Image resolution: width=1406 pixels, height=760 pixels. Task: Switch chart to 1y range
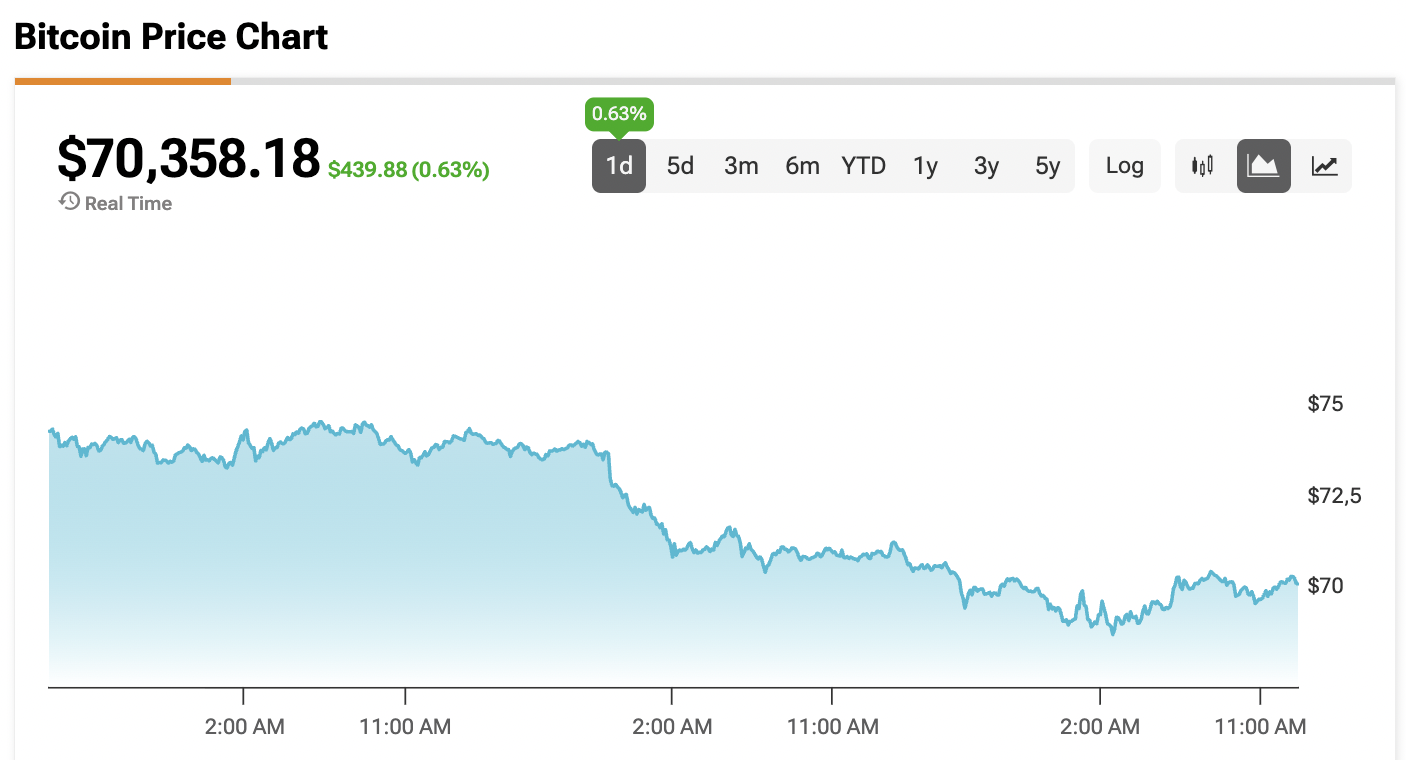pyautogui.click(x=925, y=166)
